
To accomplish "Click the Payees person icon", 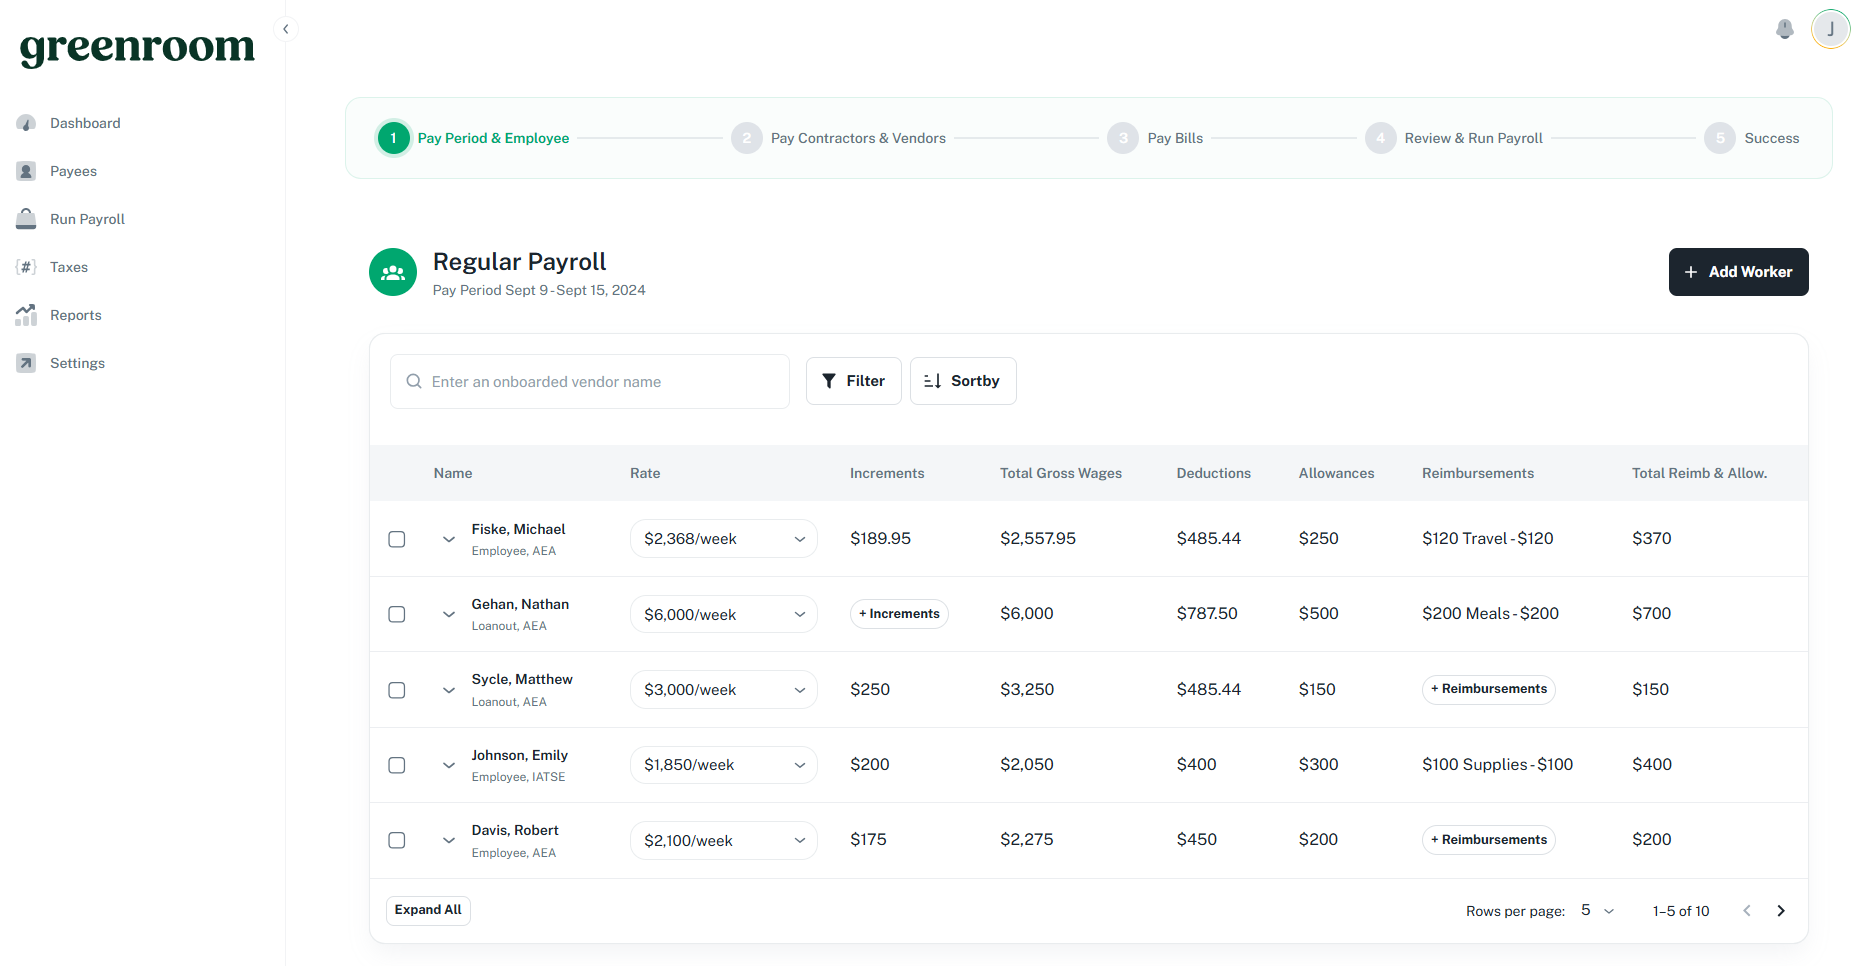I will 26,171.
